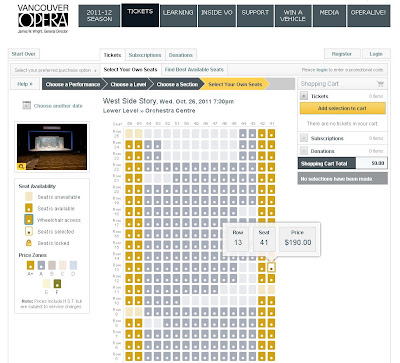Click the Login button
Viewport: 400px width, 363px height.
tap(376, 54)
